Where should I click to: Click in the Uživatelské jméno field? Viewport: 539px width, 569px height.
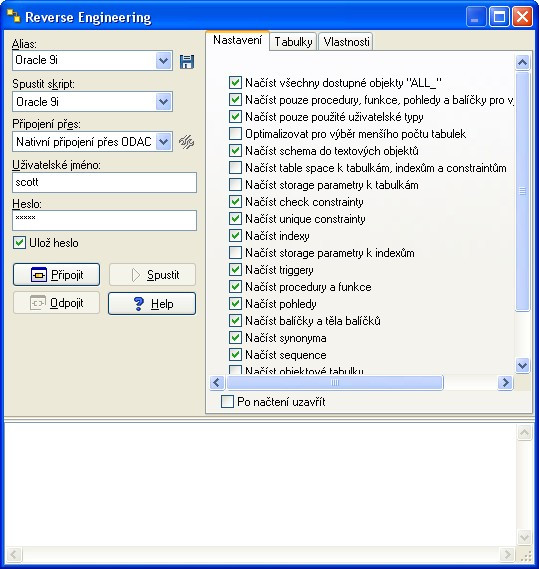(x=105, y=182)
